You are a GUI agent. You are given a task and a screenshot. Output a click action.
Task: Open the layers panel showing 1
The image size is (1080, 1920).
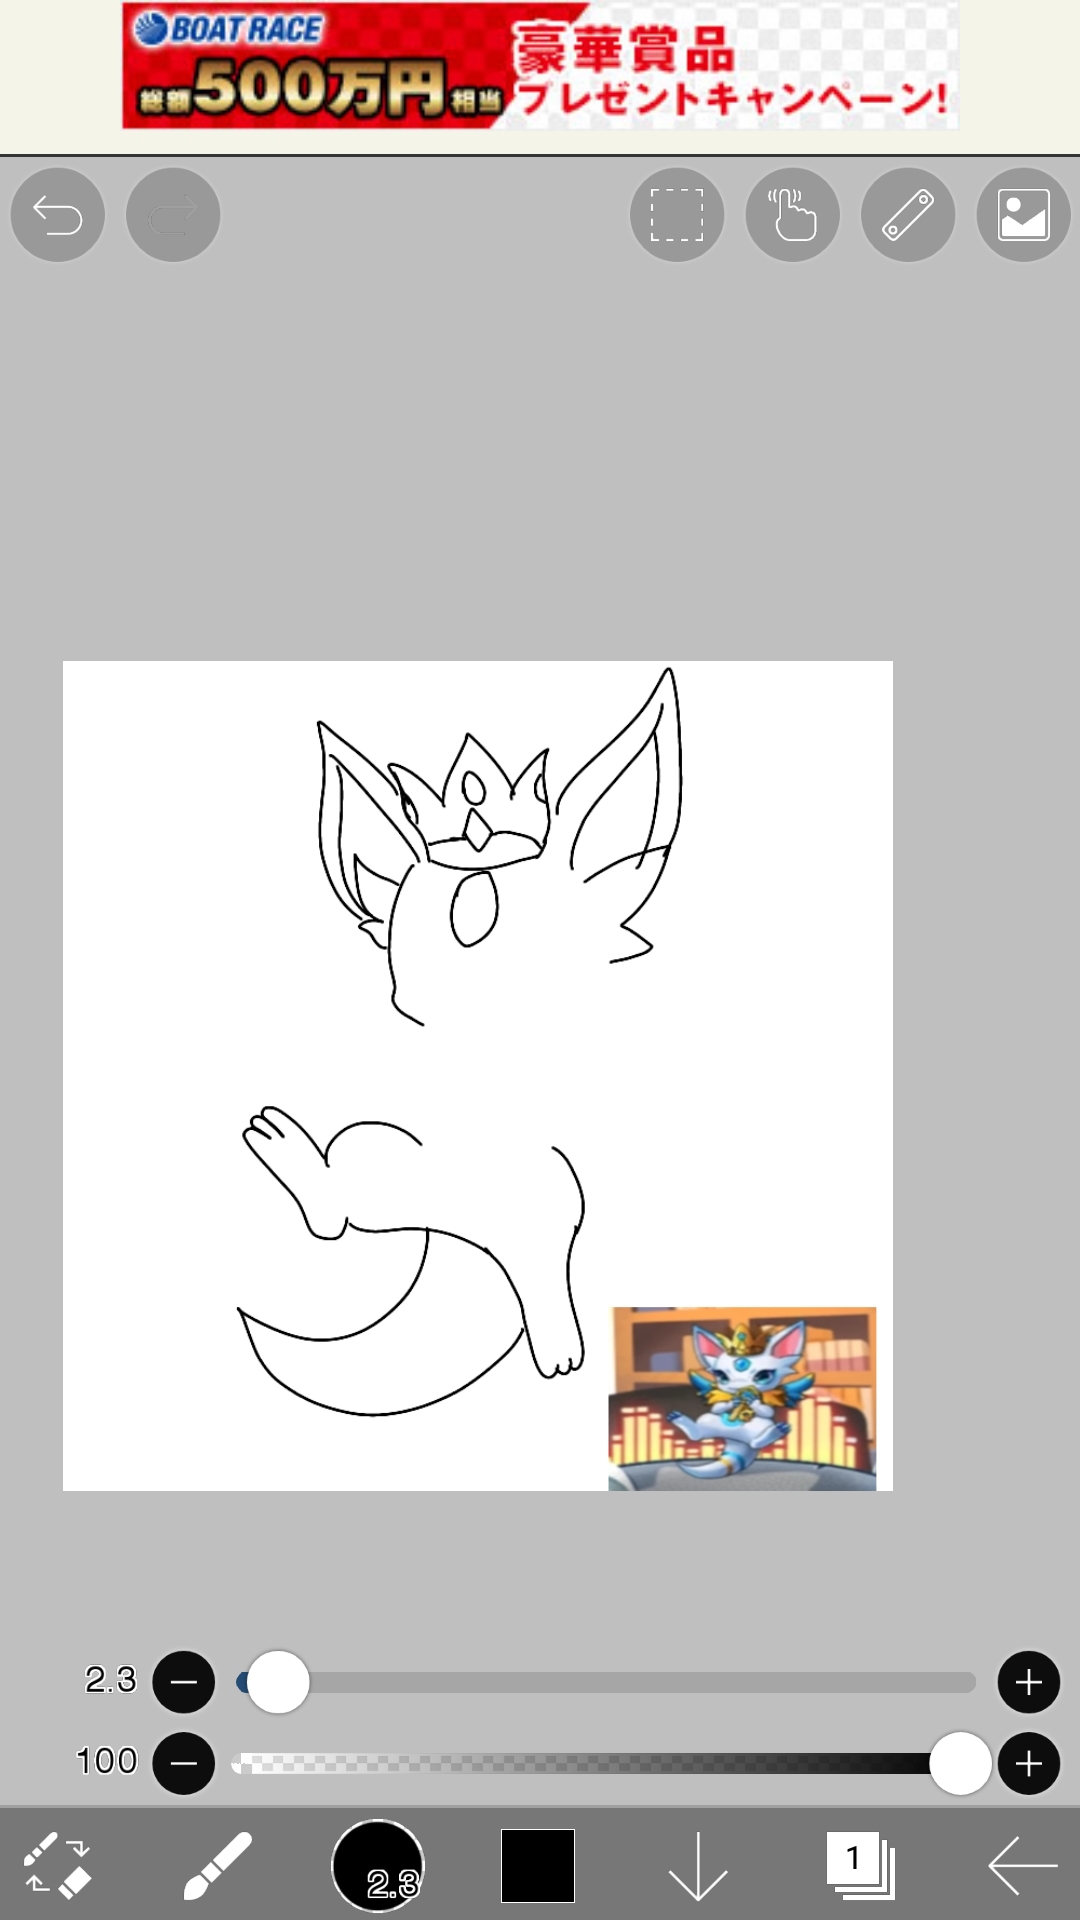tap(859, 1865)
